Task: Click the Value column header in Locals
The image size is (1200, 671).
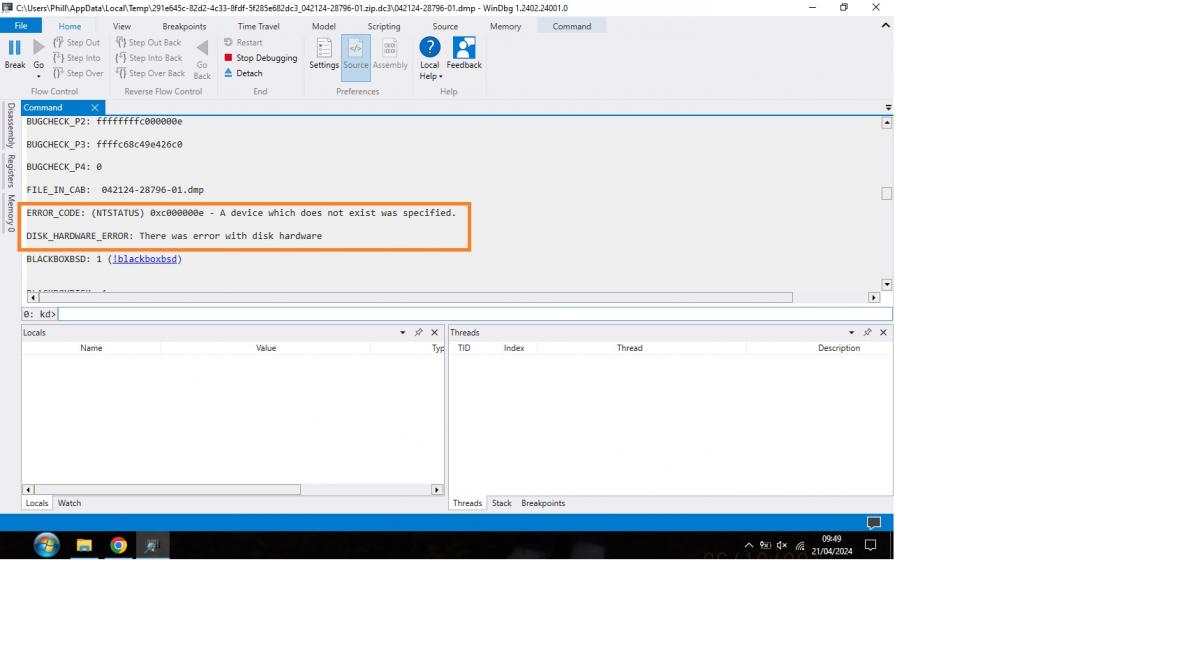Action: tap(266, 348)
